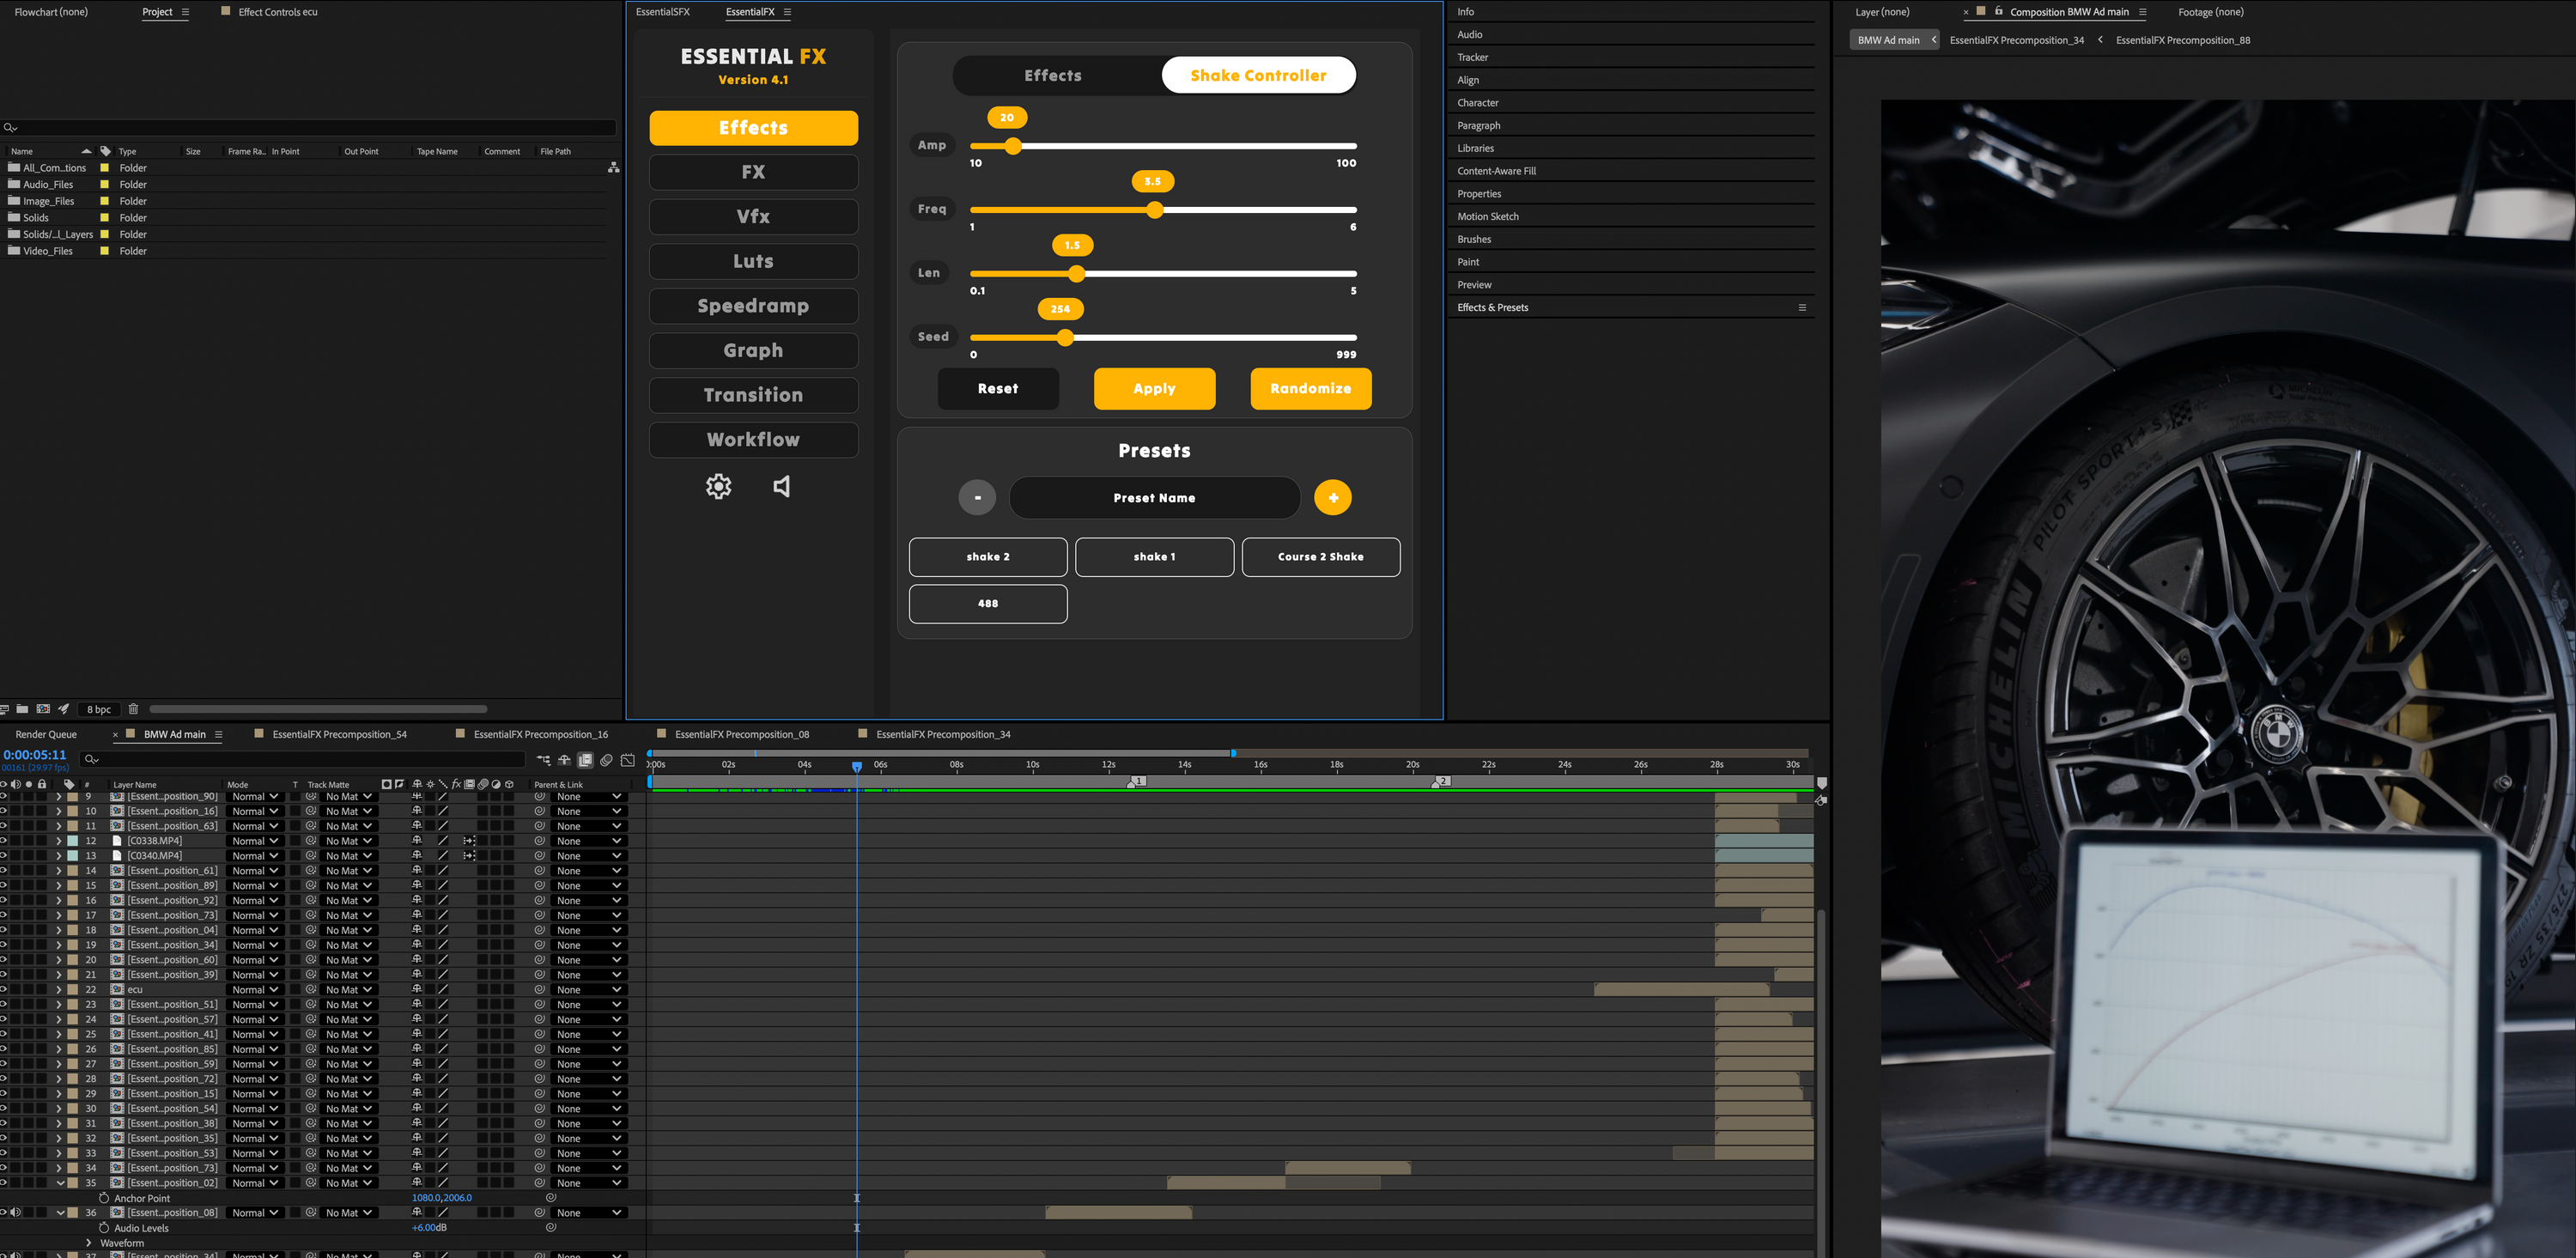The width and height of the screenshot is (2576, 1258).
Task: Click the speaker icon in Essential FX panel
Action: click(x=782, y=487)
